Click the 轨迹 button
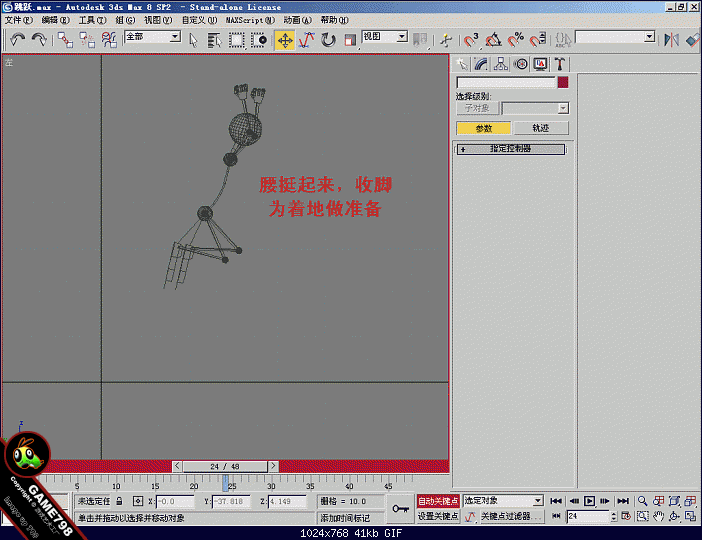The image size is (702, 540). [541, 128]
